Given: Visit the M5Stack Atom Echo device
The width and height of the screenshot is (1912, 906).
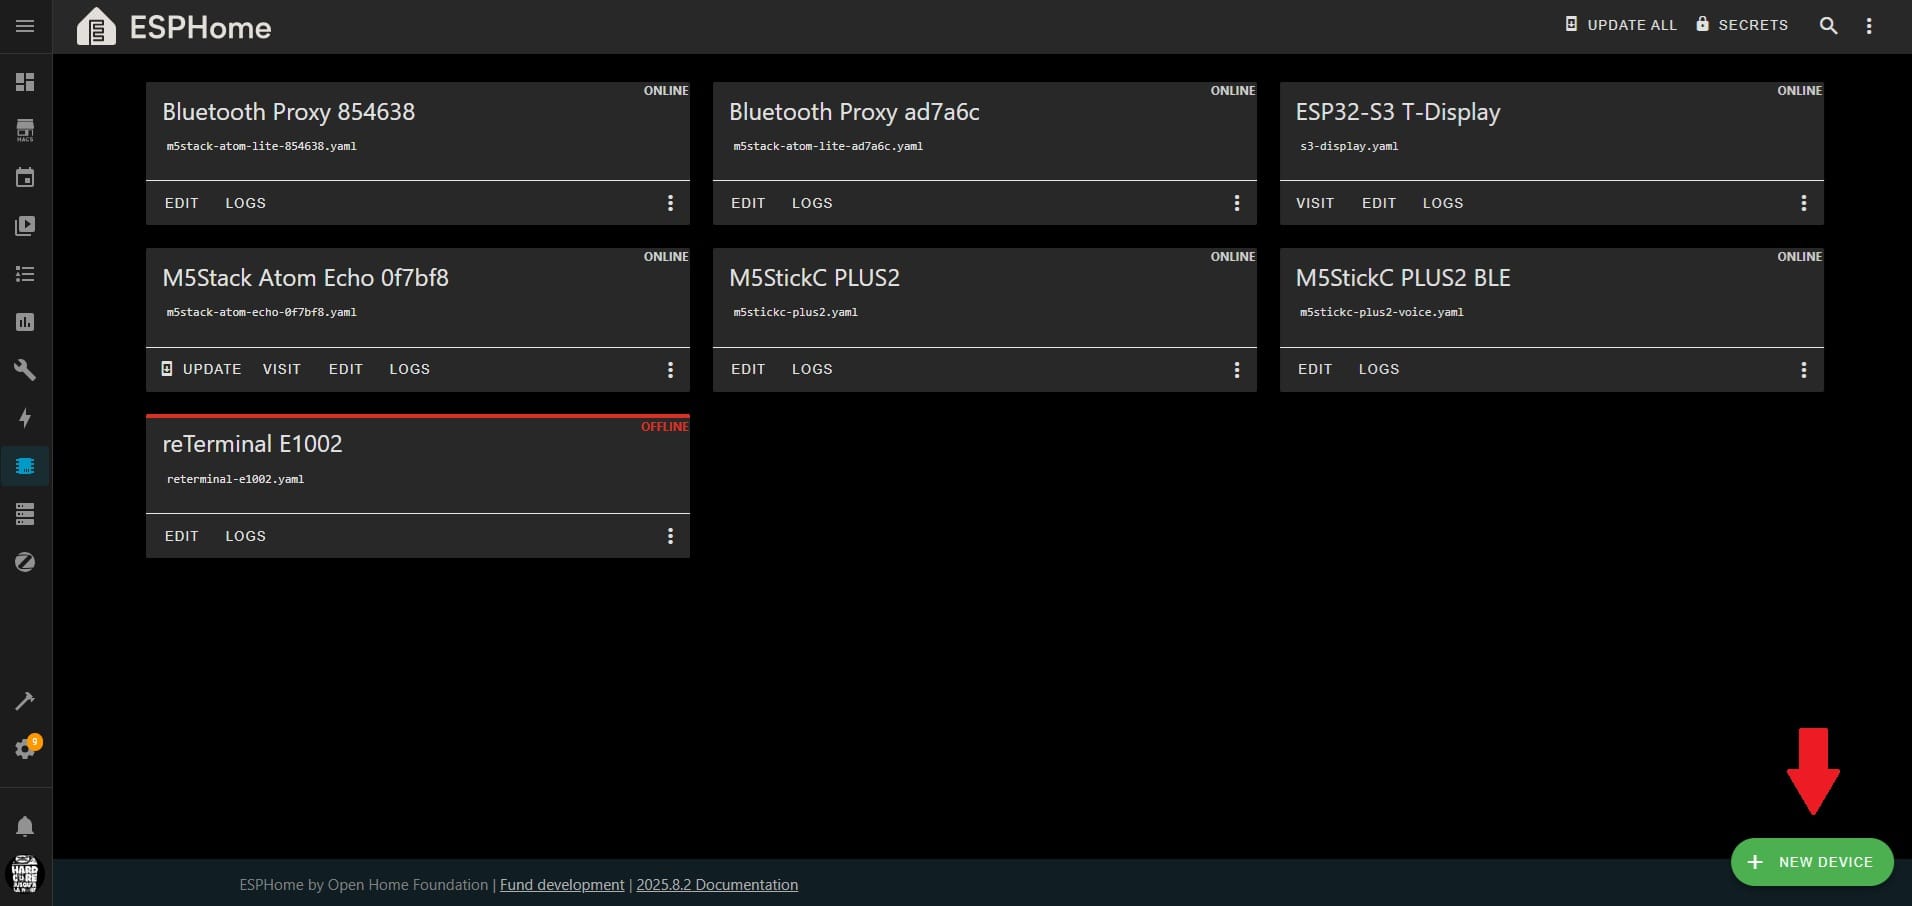Looking at the screenshot, I should click(x=282, y=369).
